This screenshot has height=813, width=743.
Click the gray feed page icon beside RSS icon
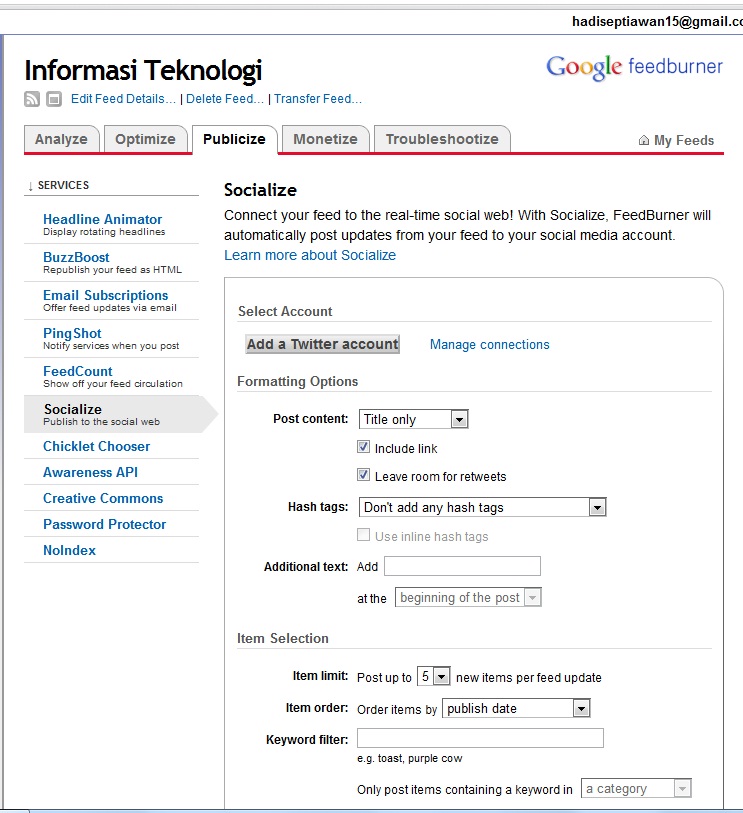tap(54, 99)
